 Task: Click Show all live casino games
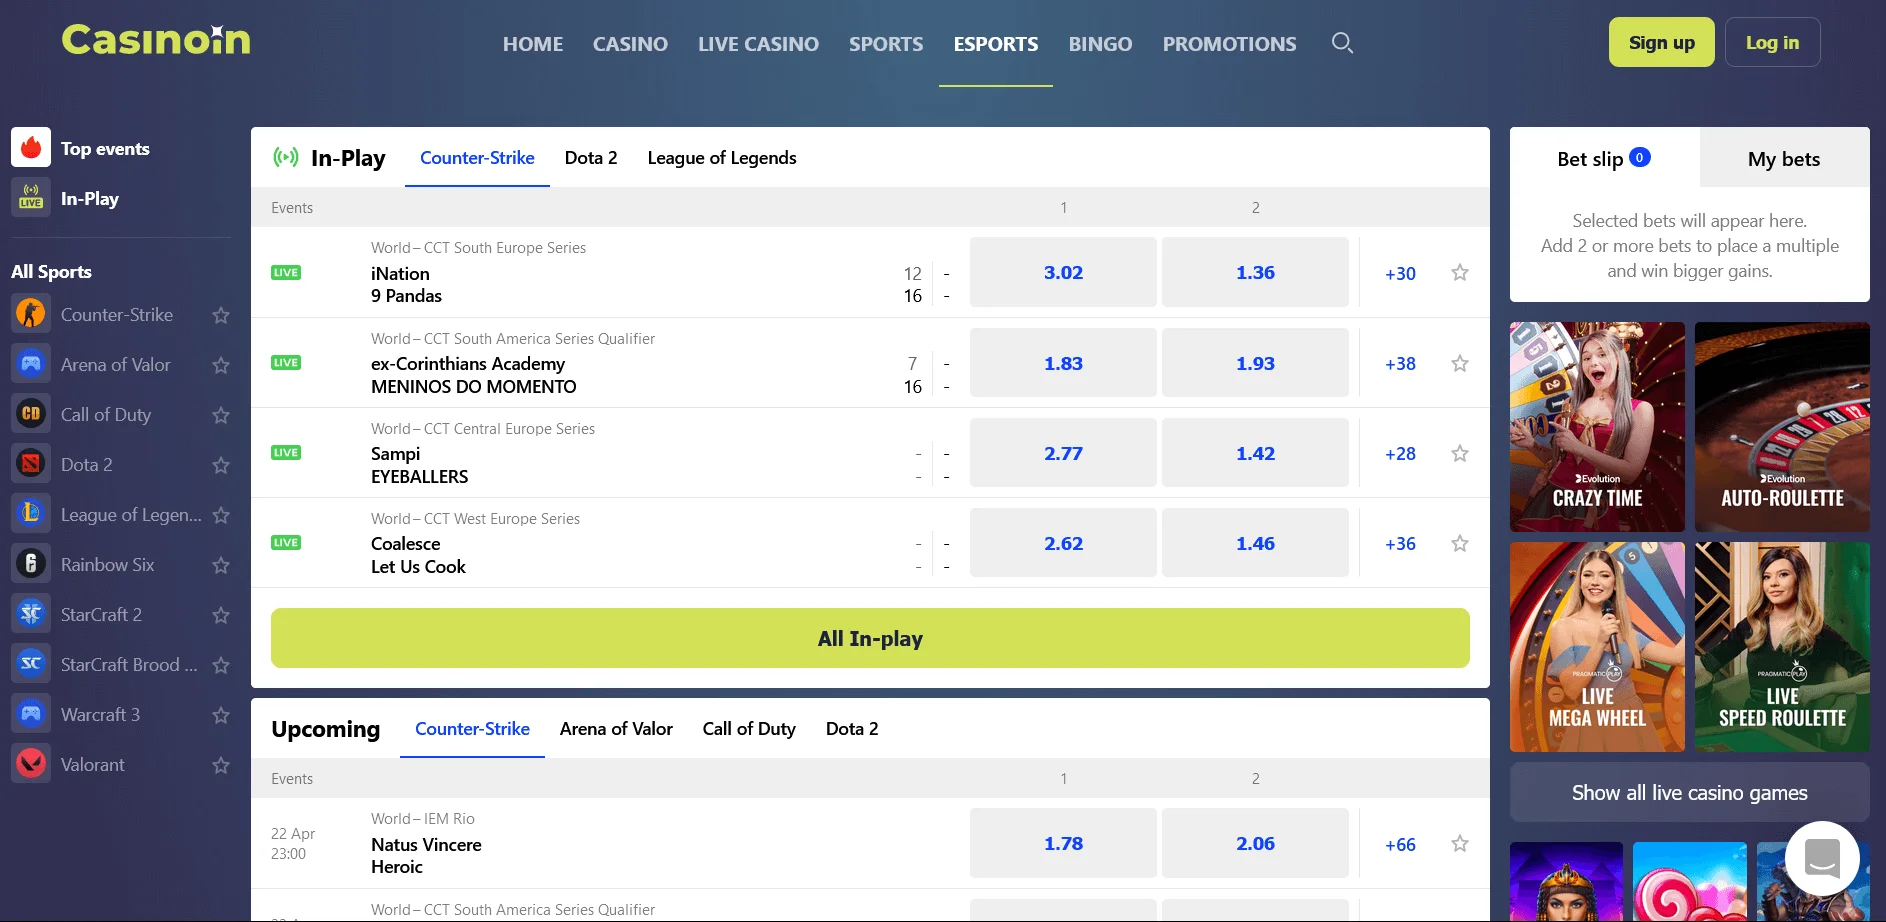(1689, 792)
